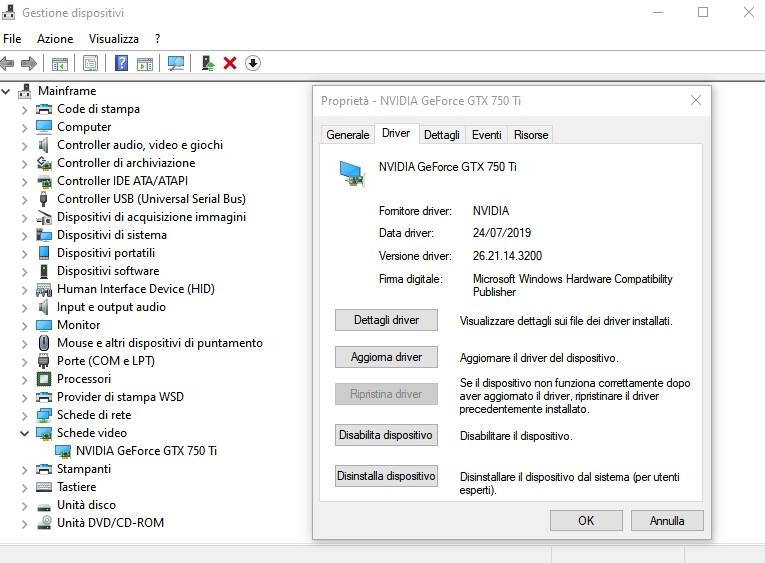The height and width of the screenshot is (563, 765).
Task: Switch to the Generale tab
Action: [347, 135]
